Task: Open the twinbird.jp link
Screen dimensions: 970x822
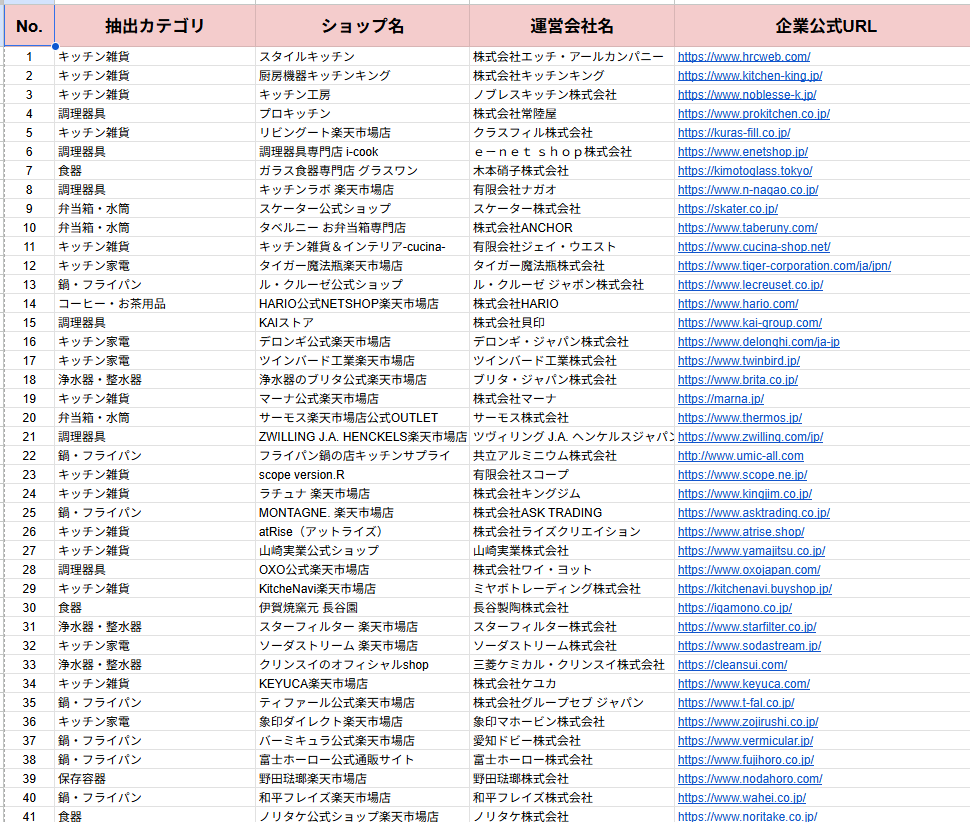Action: pos(739,361)
